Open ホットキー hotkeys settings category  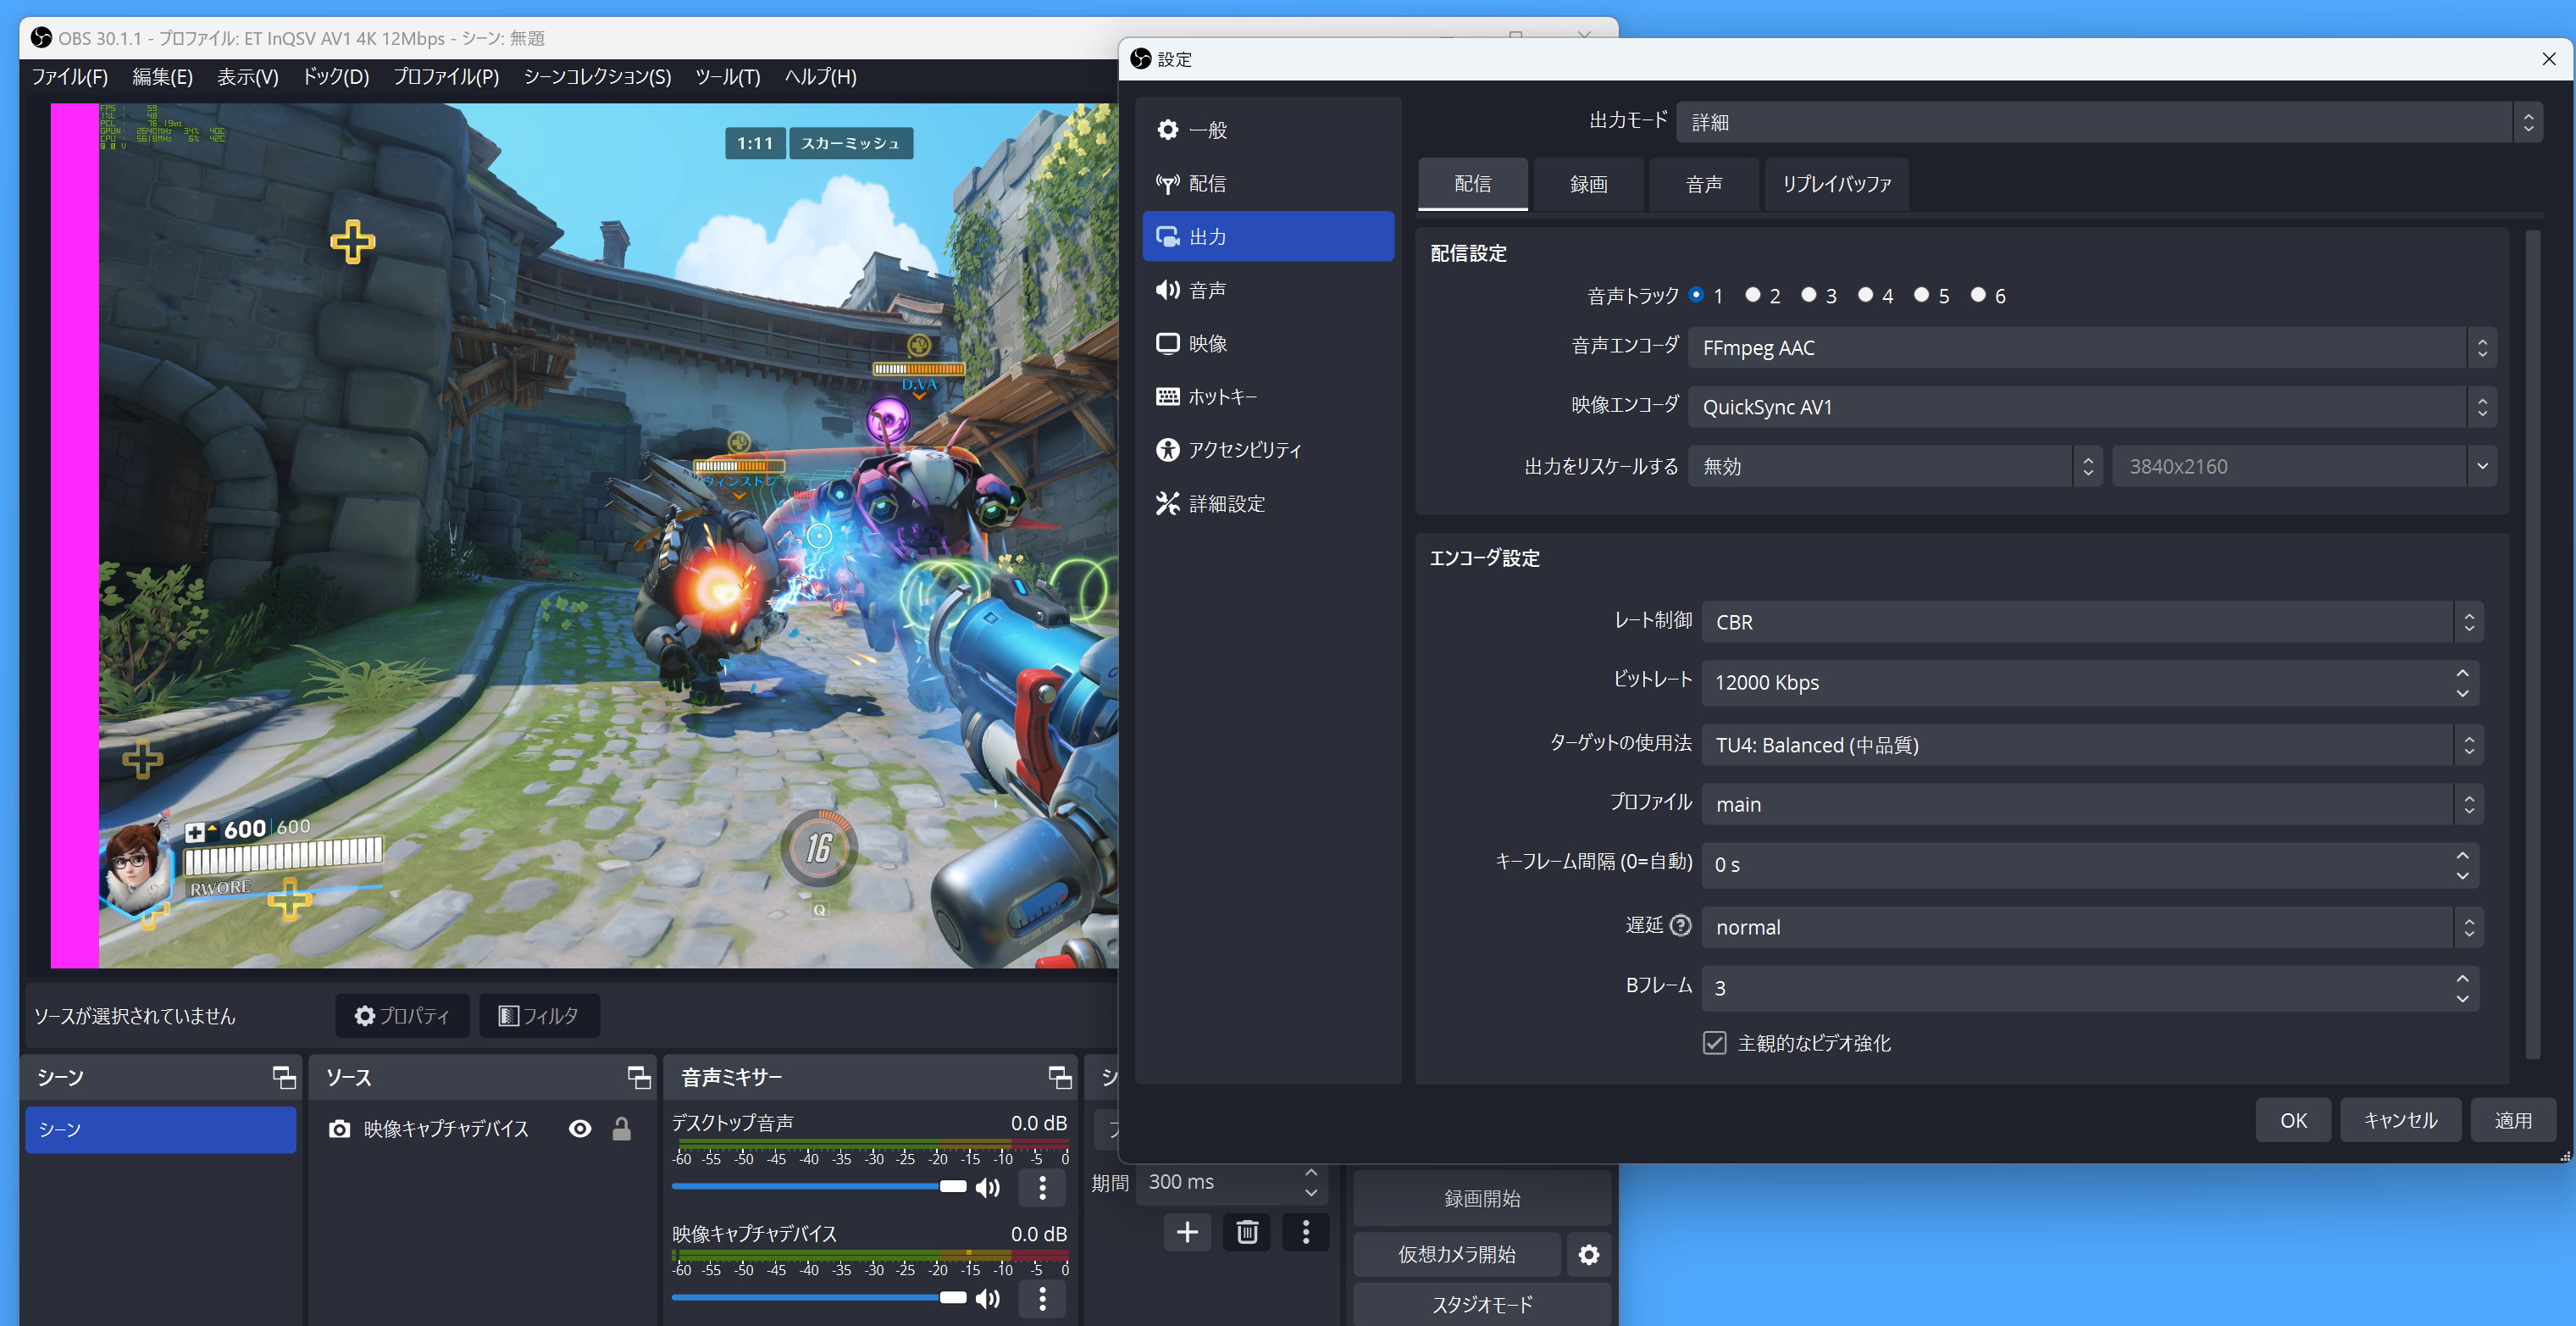tap(1267, 397)
